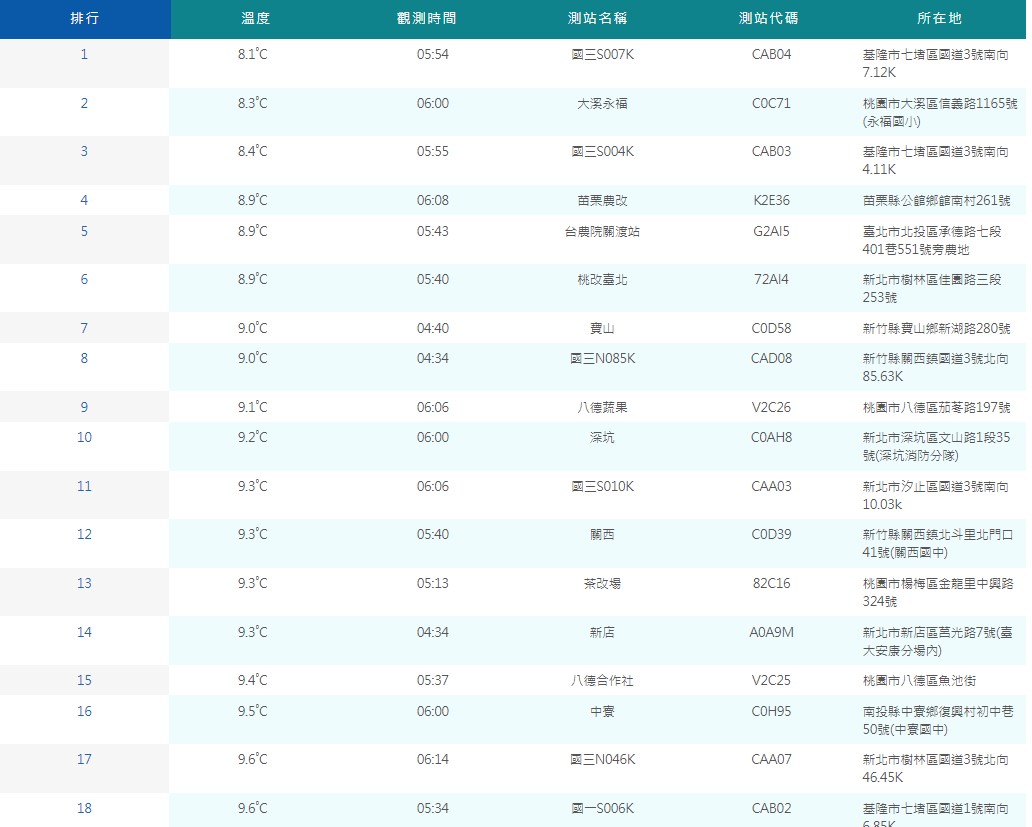
Task: Click the 所在地 column header
Action: (939, 19)
